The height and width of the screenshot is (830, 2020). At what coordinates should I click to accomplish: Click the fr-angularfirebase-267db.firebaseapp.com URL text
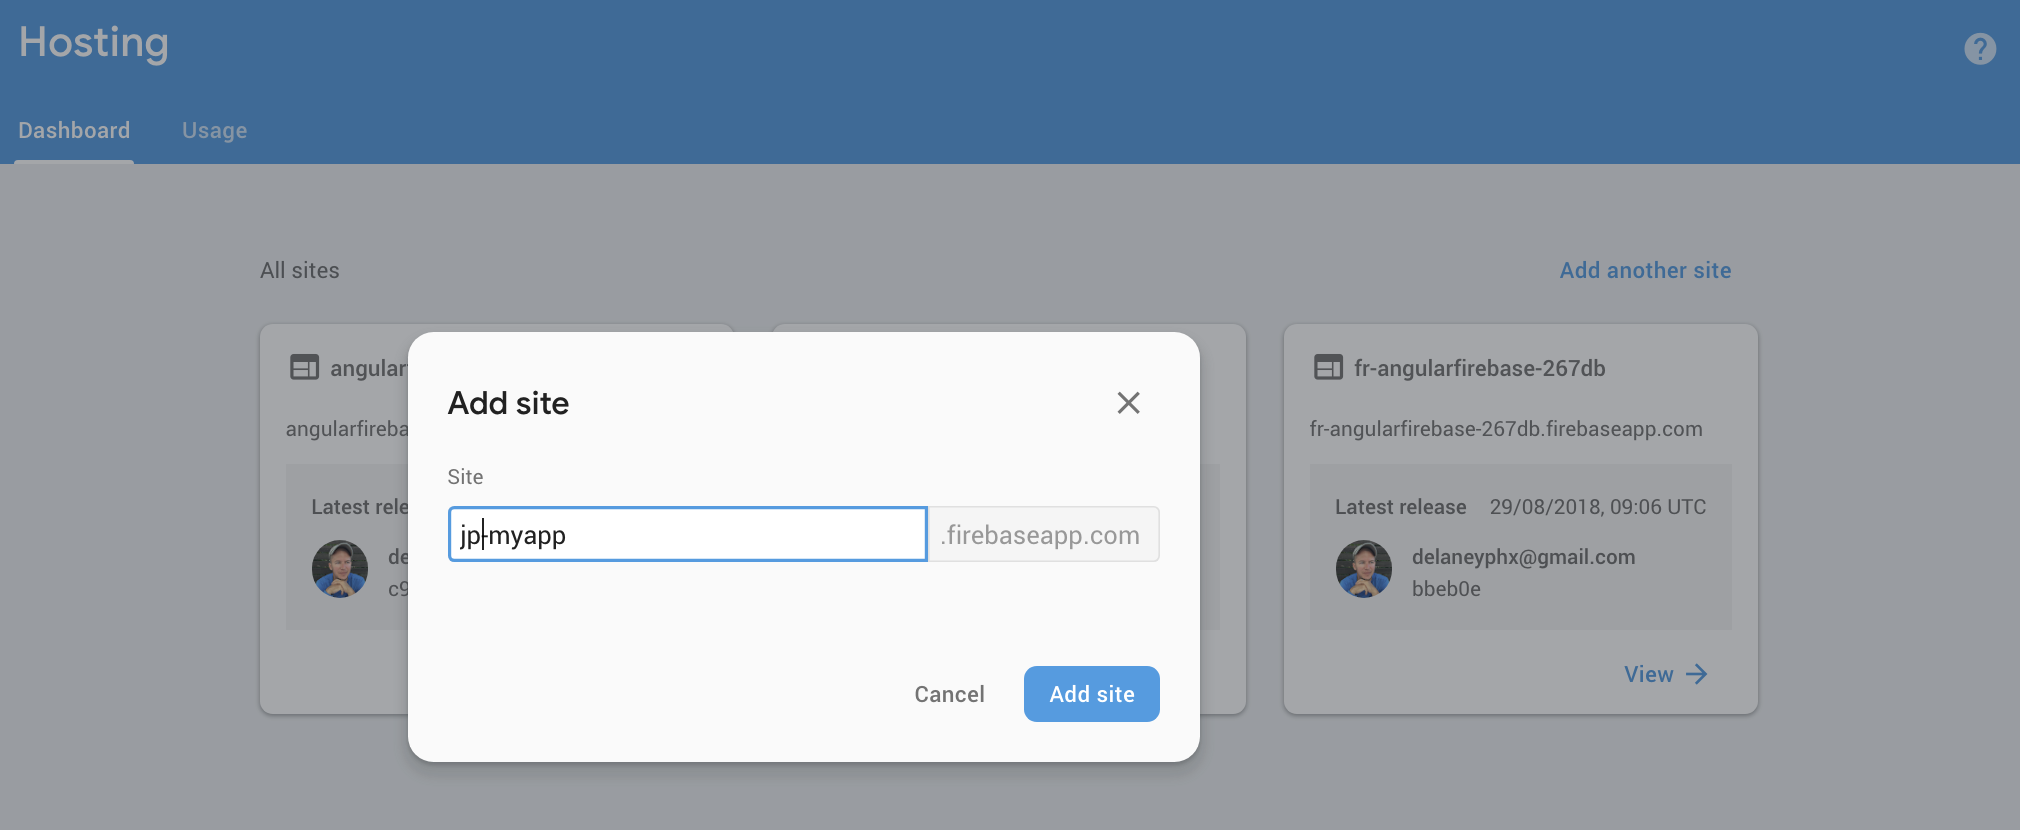tap(1506, 428)
